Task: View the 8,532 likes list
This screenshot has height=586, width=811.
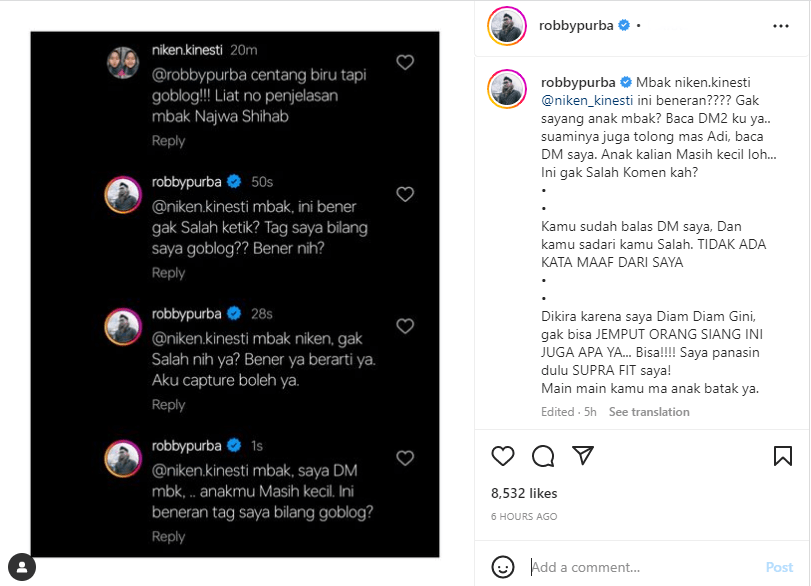Action: pyautogui.click(x=524, y=493)
